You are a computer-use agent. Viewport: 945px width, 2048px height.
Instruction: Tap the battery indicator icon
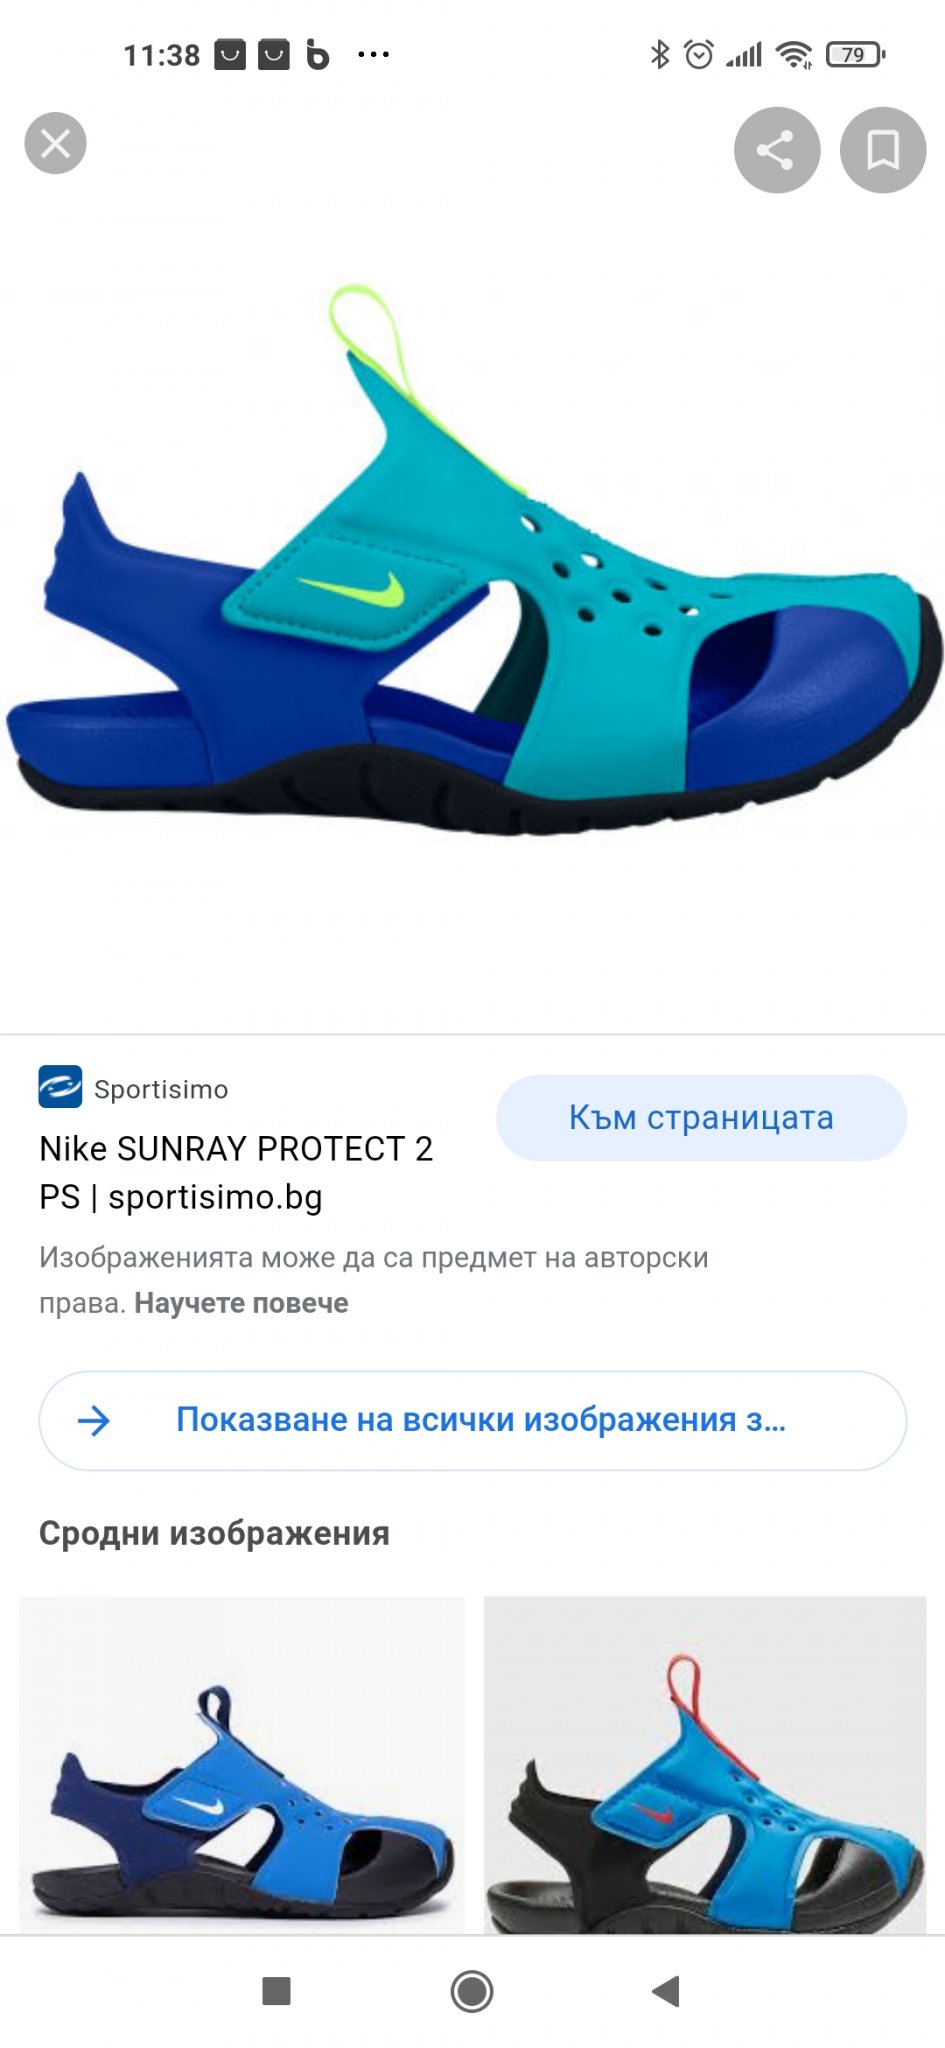click(x=856, y=54)
